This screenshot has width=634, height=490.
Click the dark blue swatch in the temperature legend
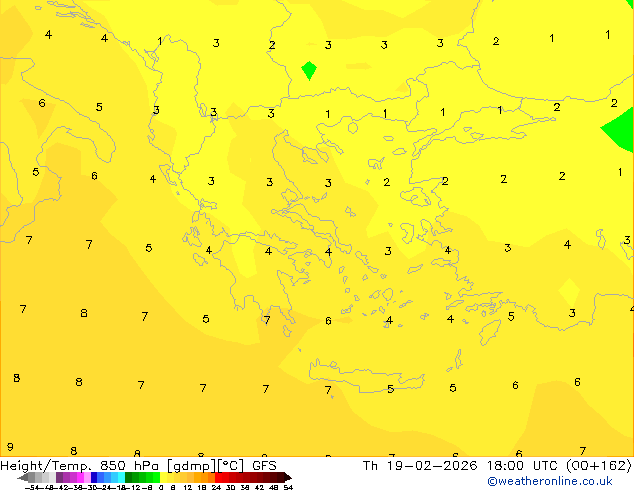click(94, 477)
